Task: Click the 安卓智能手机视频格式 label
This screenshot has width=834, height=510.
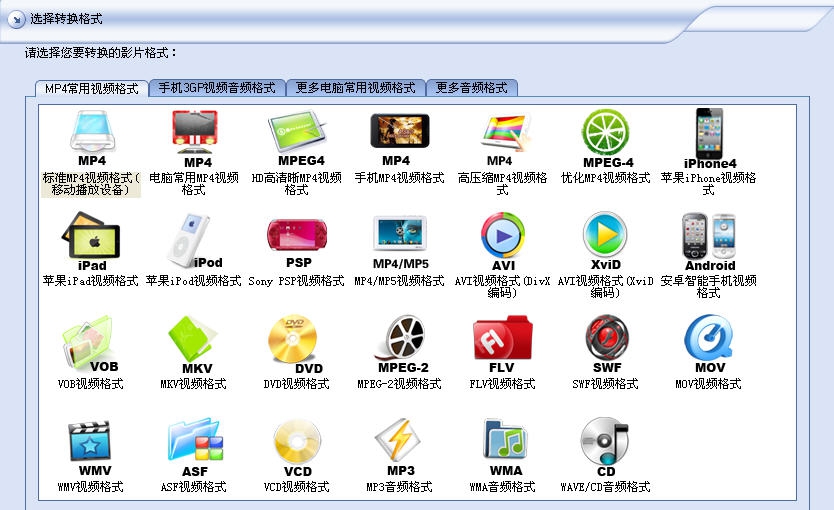Action: pos(708,287)
